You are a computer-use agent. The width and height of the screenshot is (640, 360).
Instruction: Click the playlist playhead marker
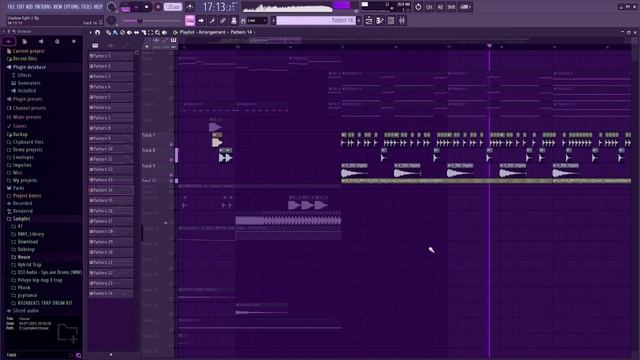[489, 46]
